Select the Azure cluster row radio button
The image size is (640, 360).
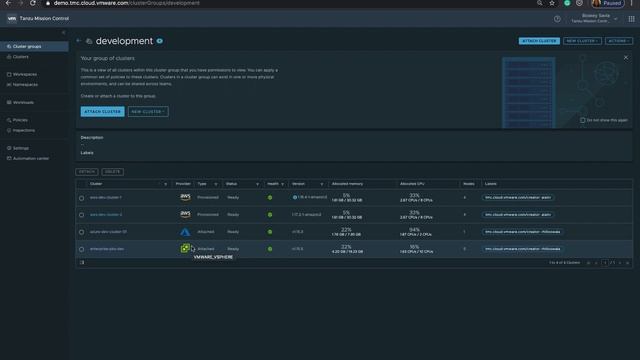(x=82, y=232)
